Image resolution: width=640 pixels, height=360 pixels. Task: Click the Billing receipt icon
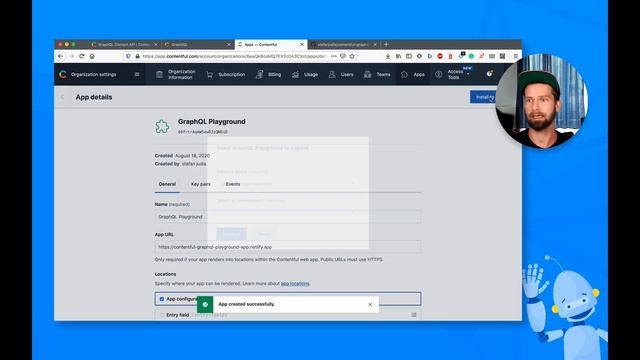(260, 74)
